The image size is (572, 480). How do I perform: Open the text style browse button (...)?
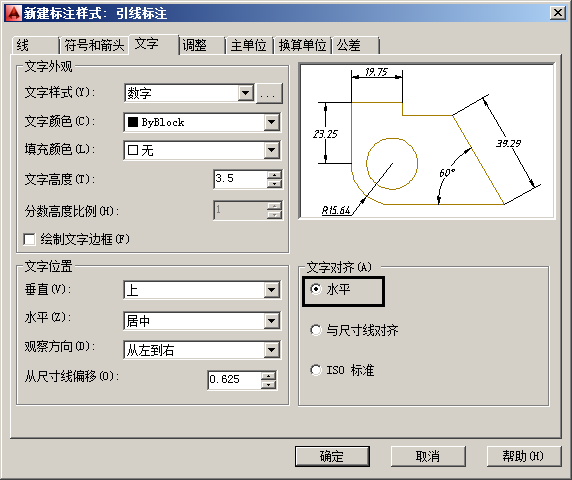[269, 94]
